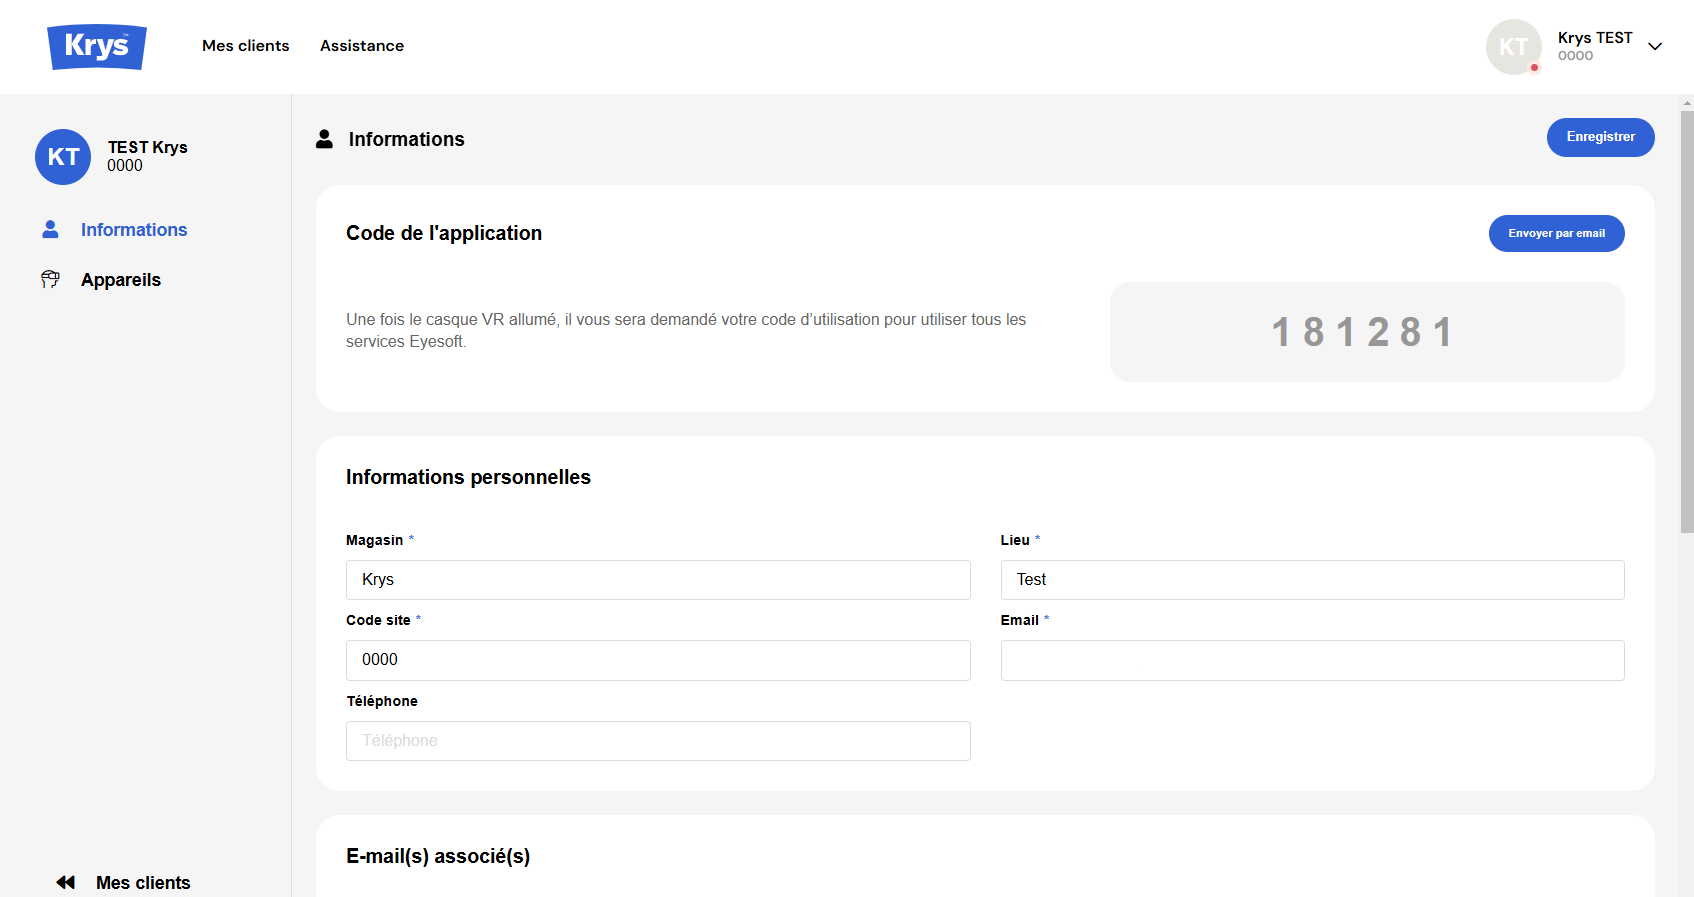This screenshot has height=897, width=1694.
Task: Click the person icon beside Informations heading
Action: tap(324, 139)
